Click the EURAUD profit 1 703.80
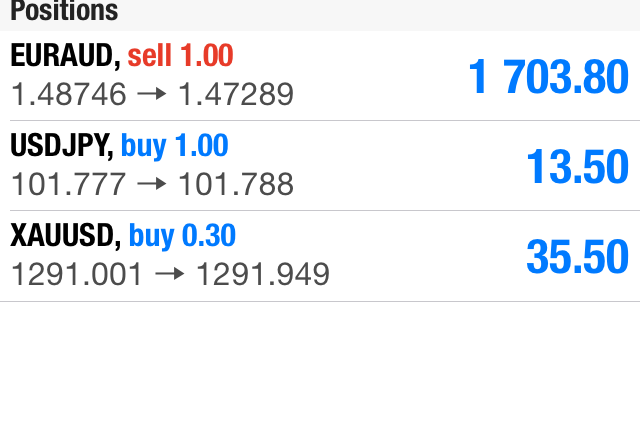This screenshot has height=430, width=640. click(549, 77)
